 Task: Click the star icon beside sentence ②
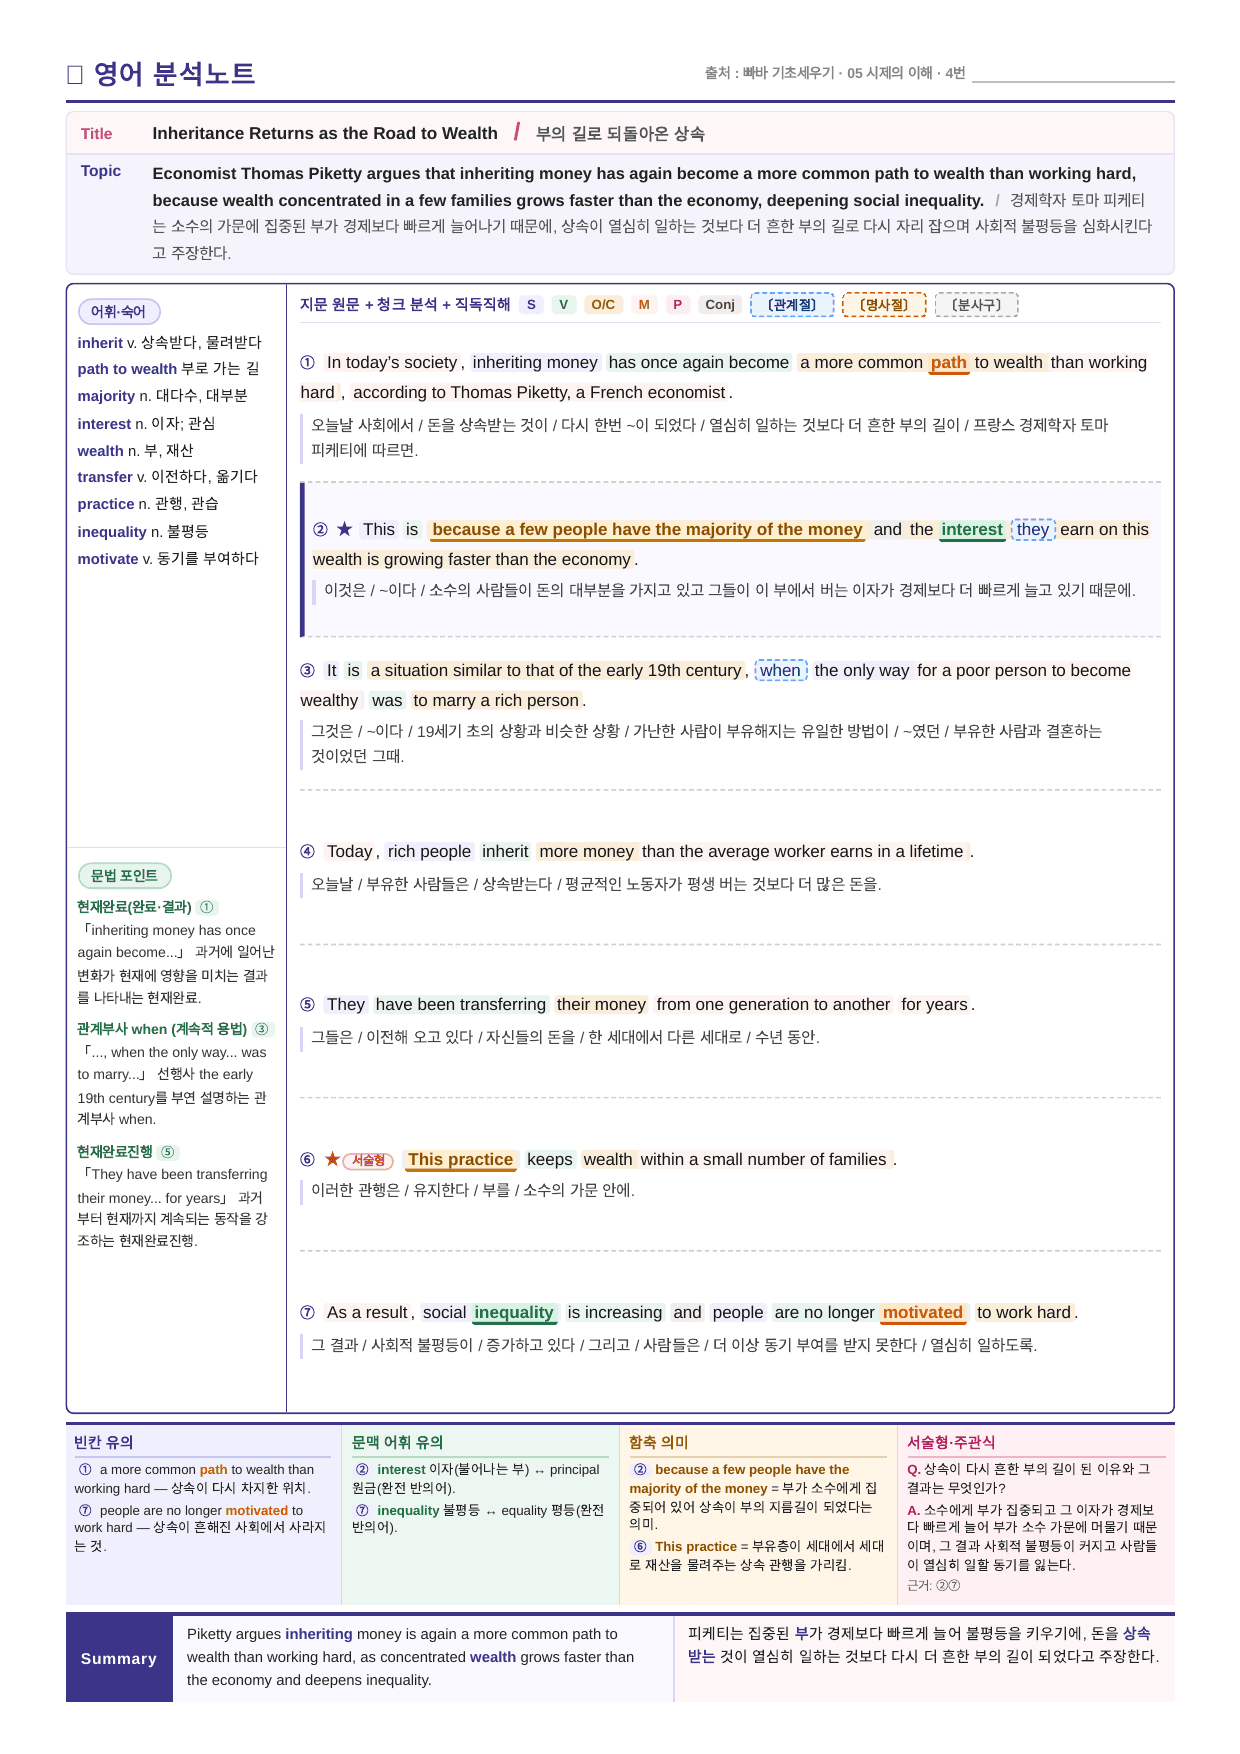tap(345, 530)
